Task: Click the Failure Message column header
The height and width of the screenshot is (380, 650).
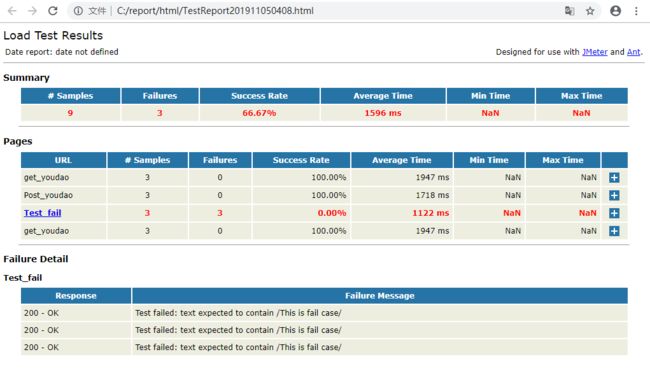Action: pyautogui.click(x=380, y=296)
